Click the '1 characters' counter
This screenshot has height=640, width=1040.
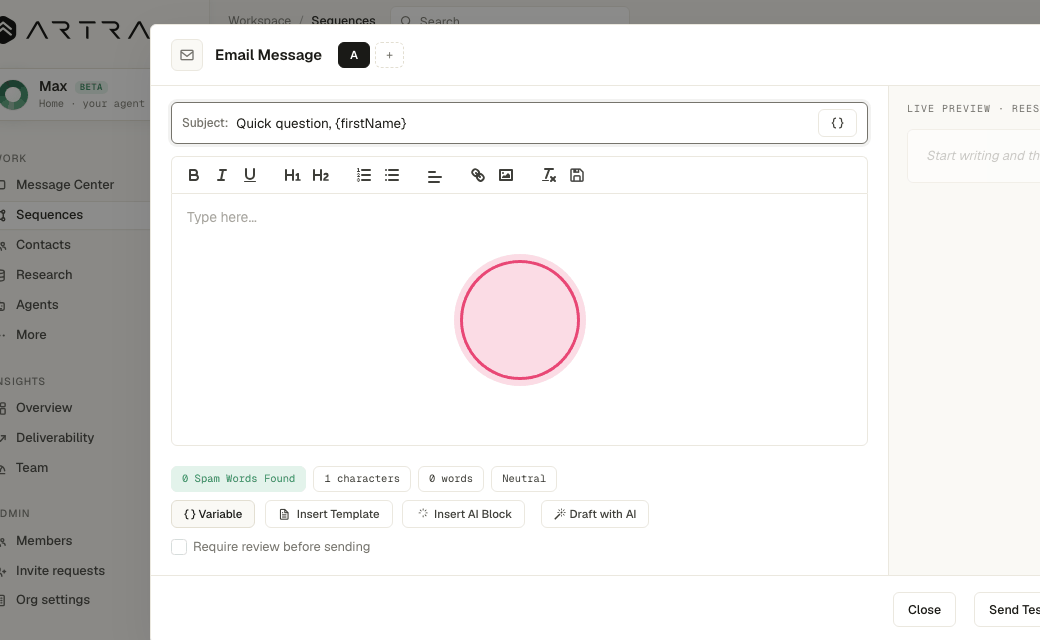click(361, 479)
